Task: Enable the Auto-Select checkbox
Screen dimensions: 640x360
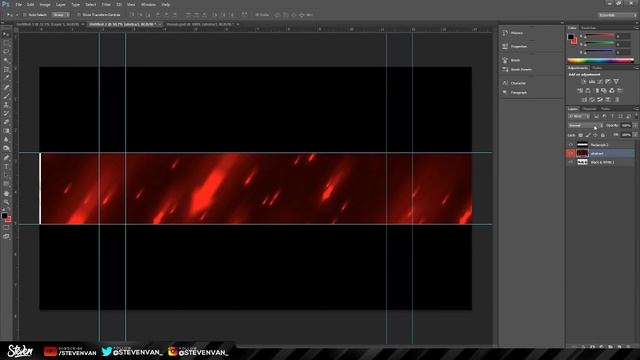Action: pos(25,15)
